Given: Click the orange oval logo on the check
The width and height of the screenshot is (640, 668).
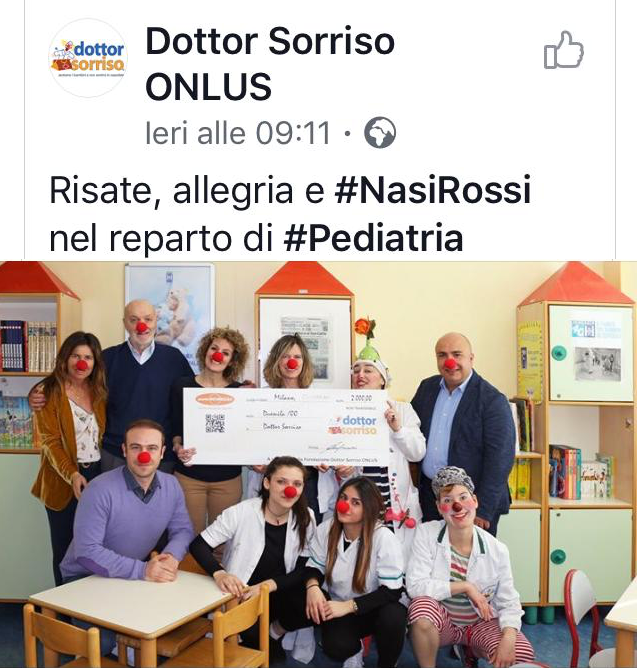Looking at the screenshot, I should point(215,399).
